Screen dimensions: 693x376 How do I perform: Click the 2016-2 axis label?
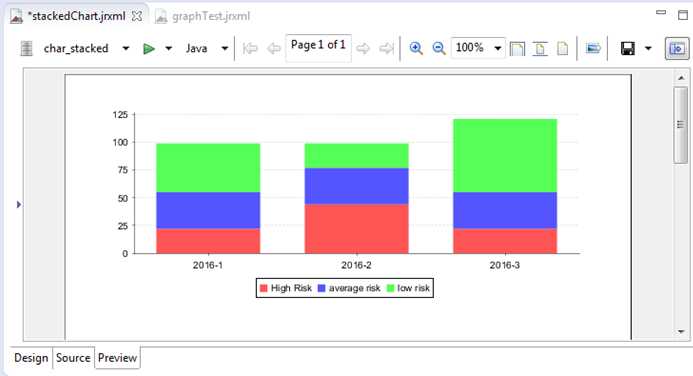356,265
